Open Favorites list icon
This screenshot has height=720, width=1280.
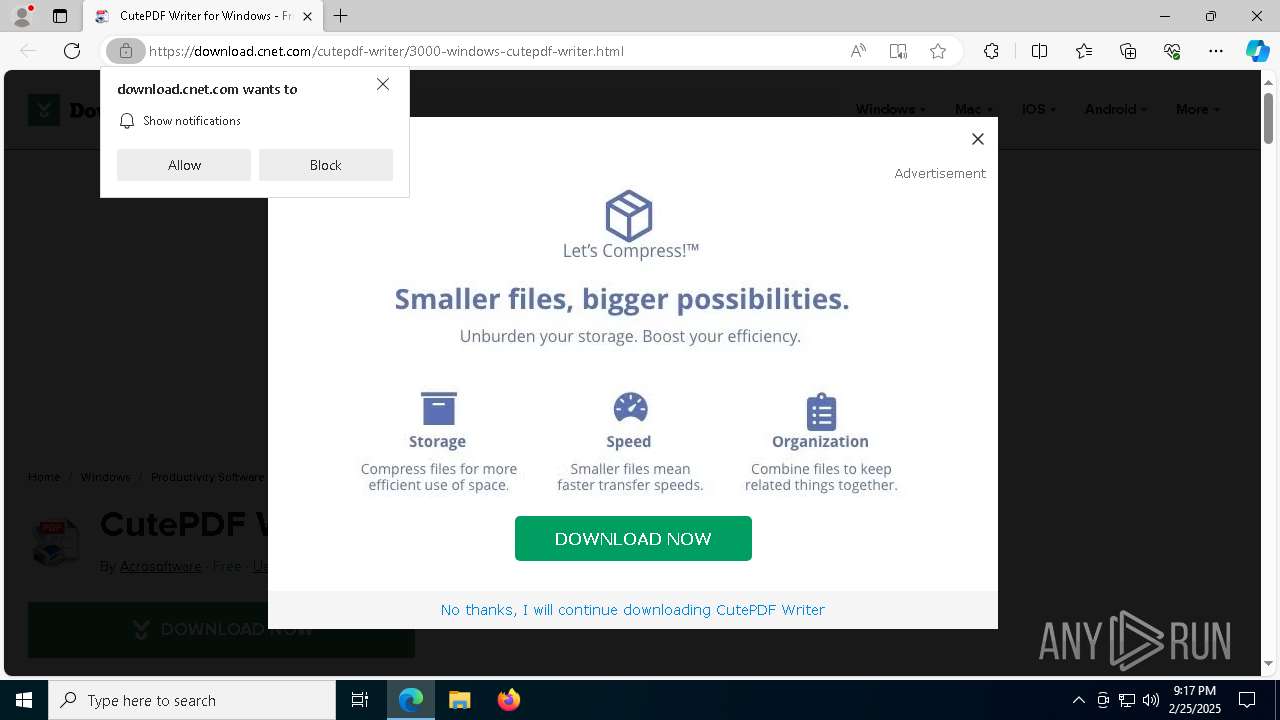click(x=1084, y=51)
